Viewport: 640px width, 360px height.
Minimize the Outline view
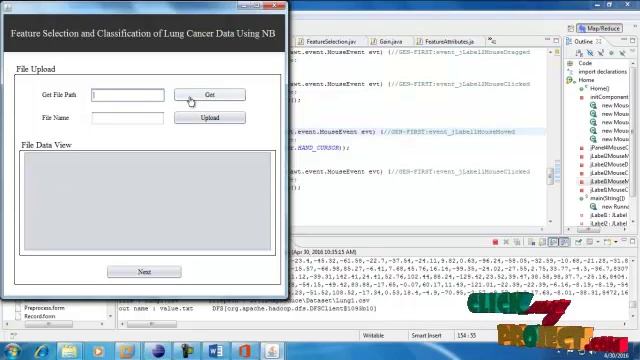[624, 40]
